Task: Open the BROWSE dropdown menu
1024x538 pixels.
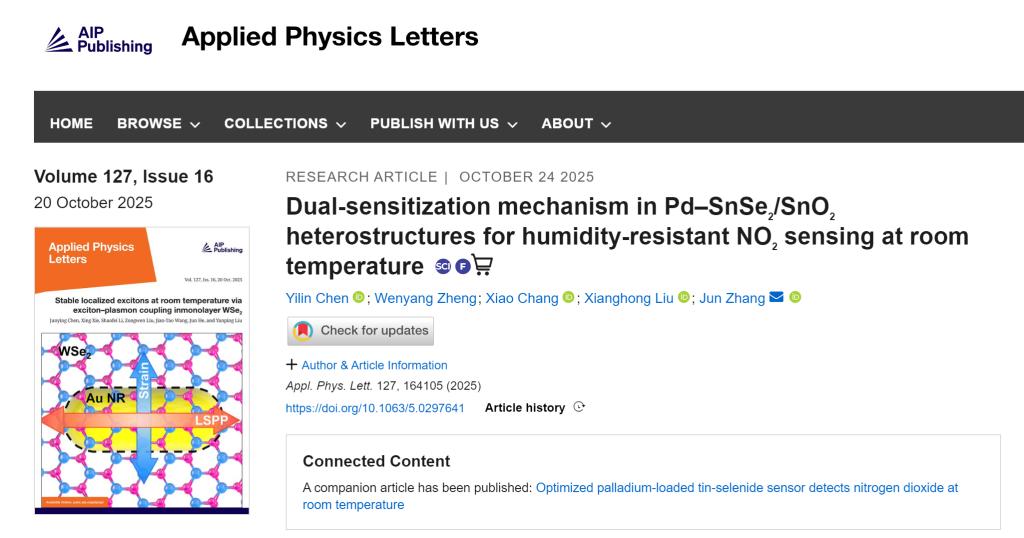Action: (x=158, y=124)
